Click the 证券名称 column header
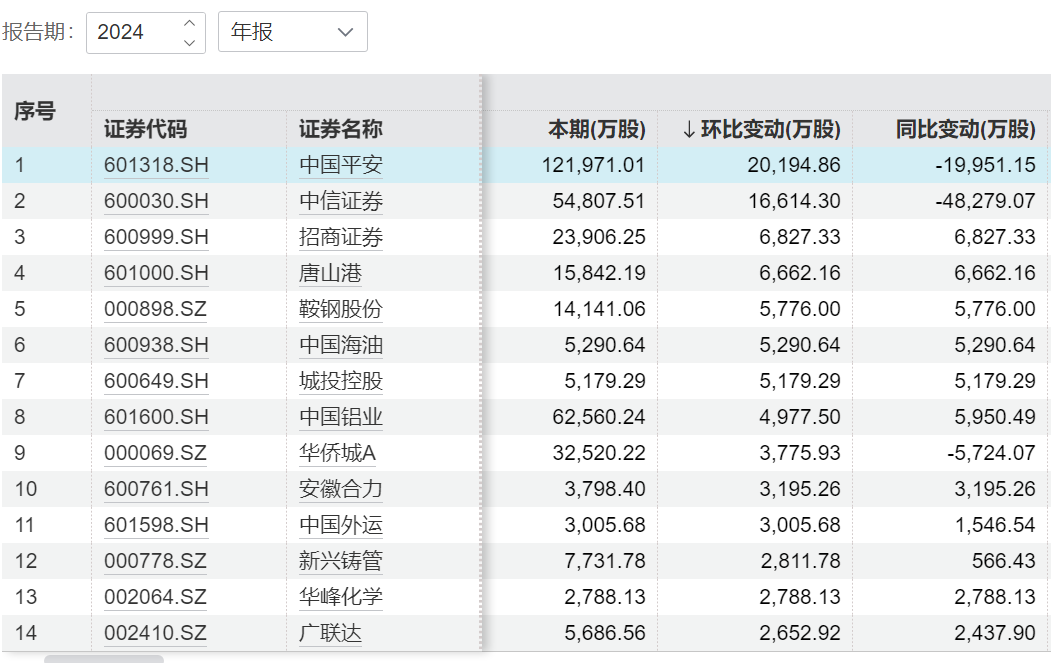Image resolution: width=1051 pixels, height=663 pixels. 340,129
